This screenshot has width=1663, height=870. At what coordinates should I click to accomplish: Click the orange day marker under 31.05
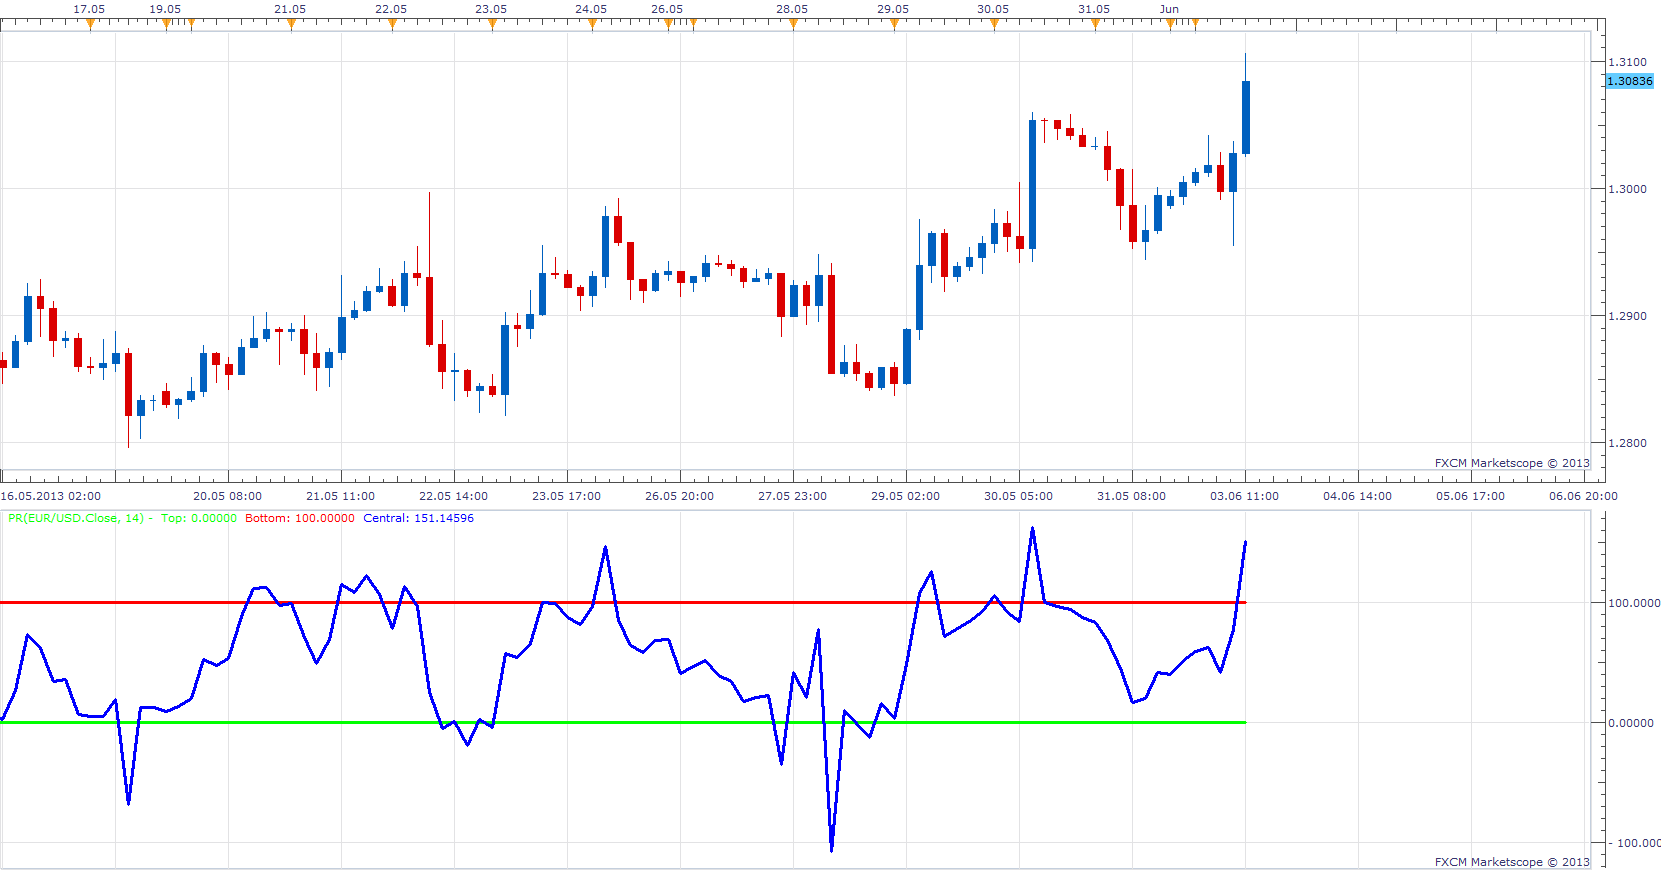[1095, 25]
